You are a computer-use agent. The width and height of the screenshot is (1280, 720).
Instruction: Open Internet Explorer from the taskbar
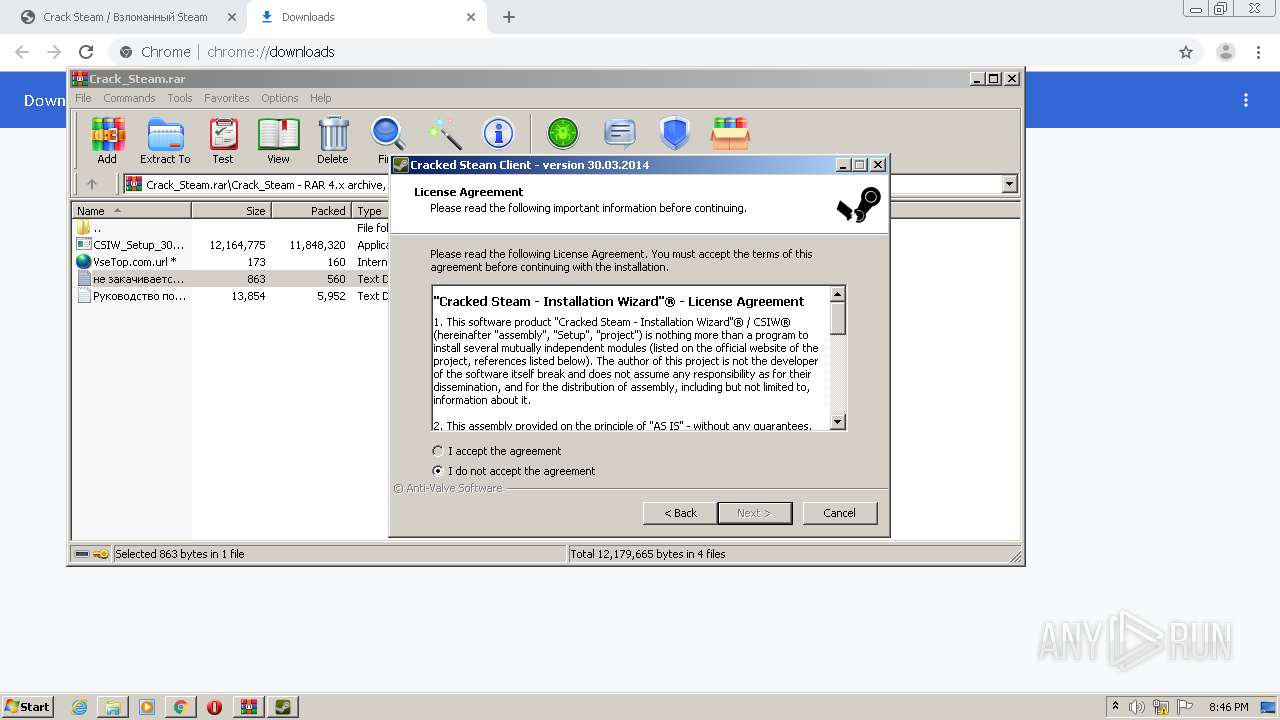coord(80,707)
